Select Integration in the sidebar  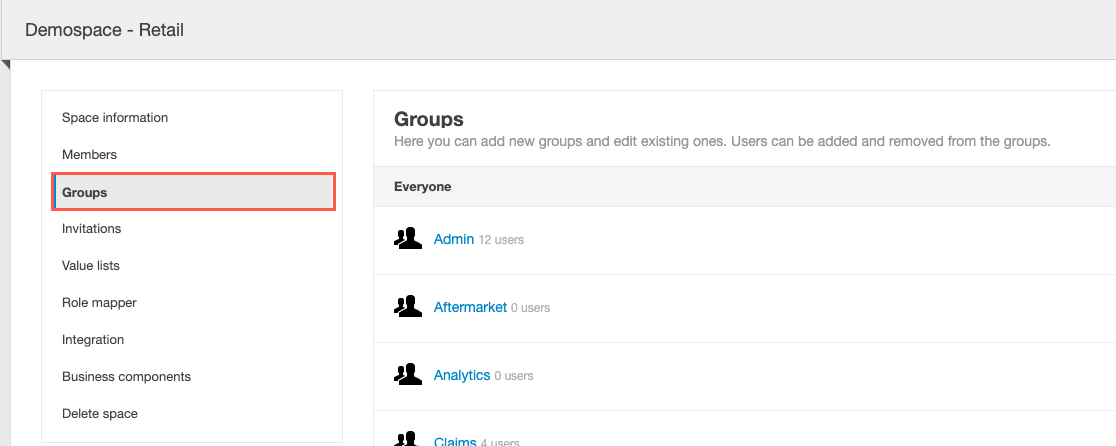coord(93,340)
